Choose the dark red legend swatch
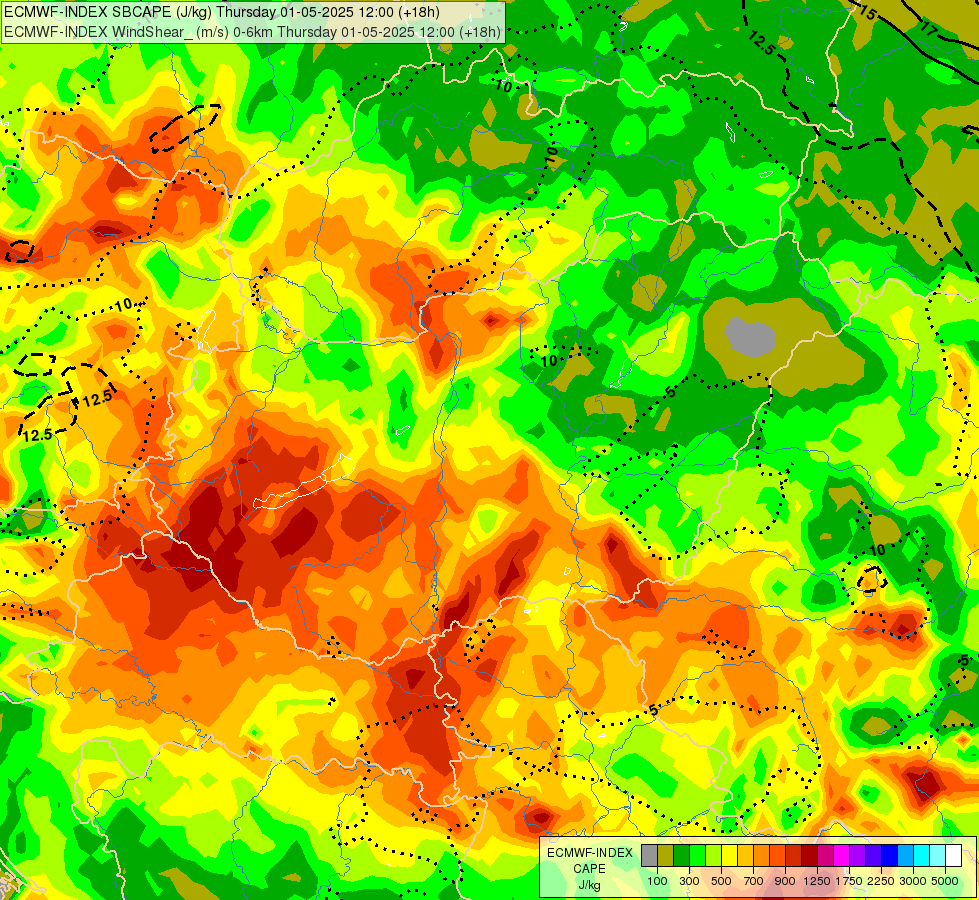Image resolution: width=979 pixels, height=900 pixels. [x=809, y=855]
